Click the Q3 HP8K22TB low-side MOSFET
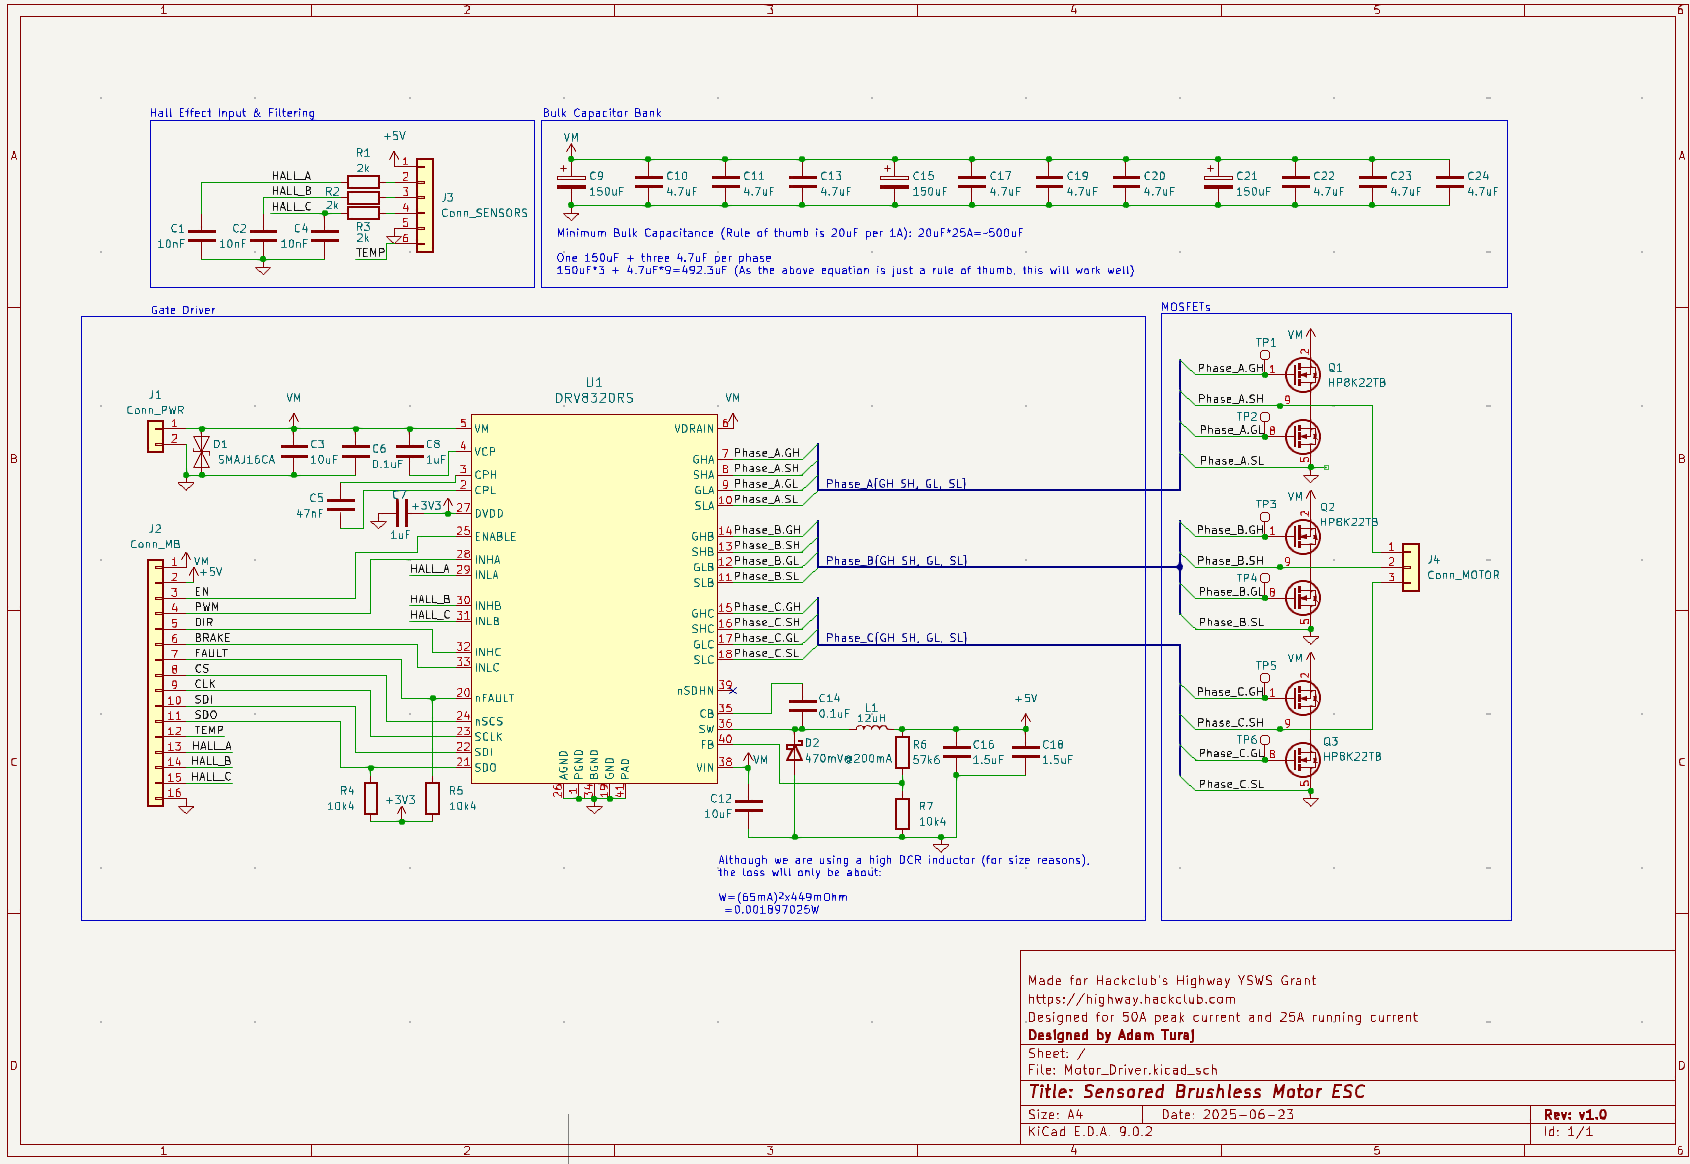 1302,759
